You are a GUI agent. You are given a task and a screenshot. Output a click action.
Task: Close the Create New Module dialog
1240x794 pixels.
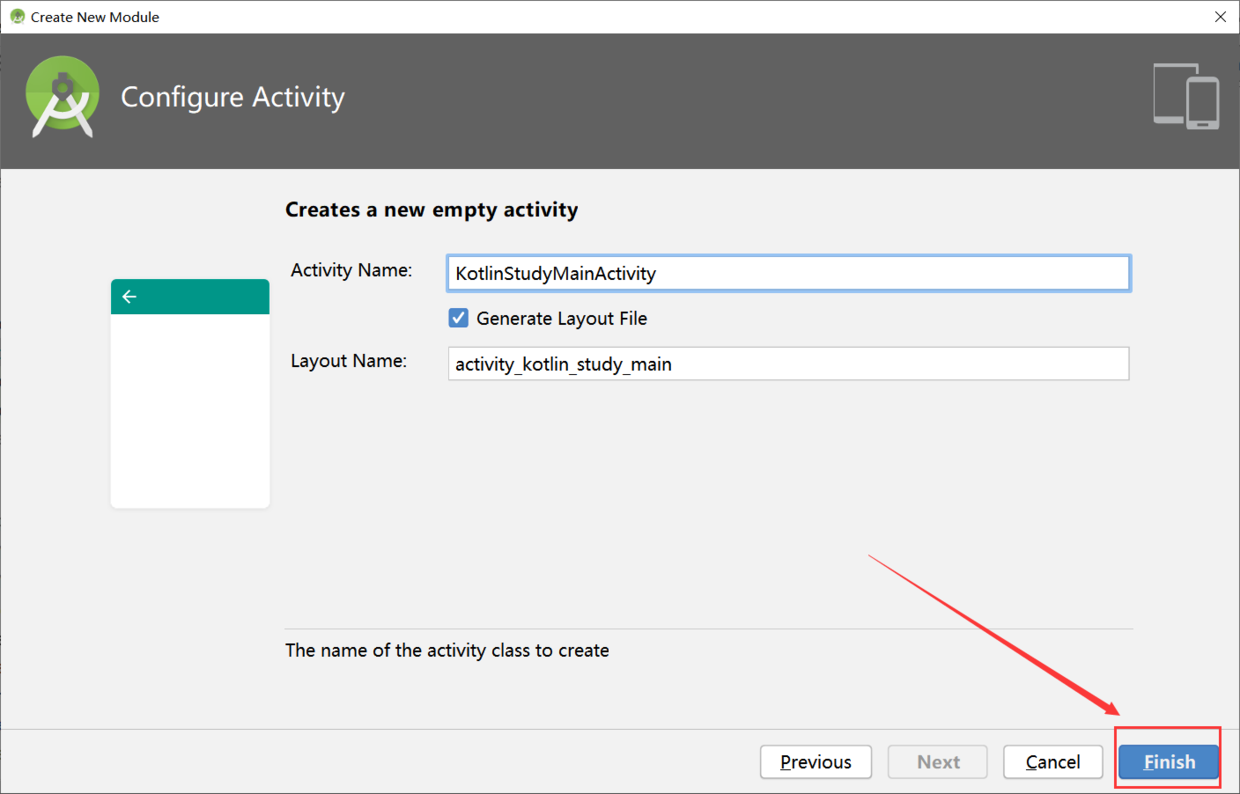pyautogui.click(x=1220, y=17)
